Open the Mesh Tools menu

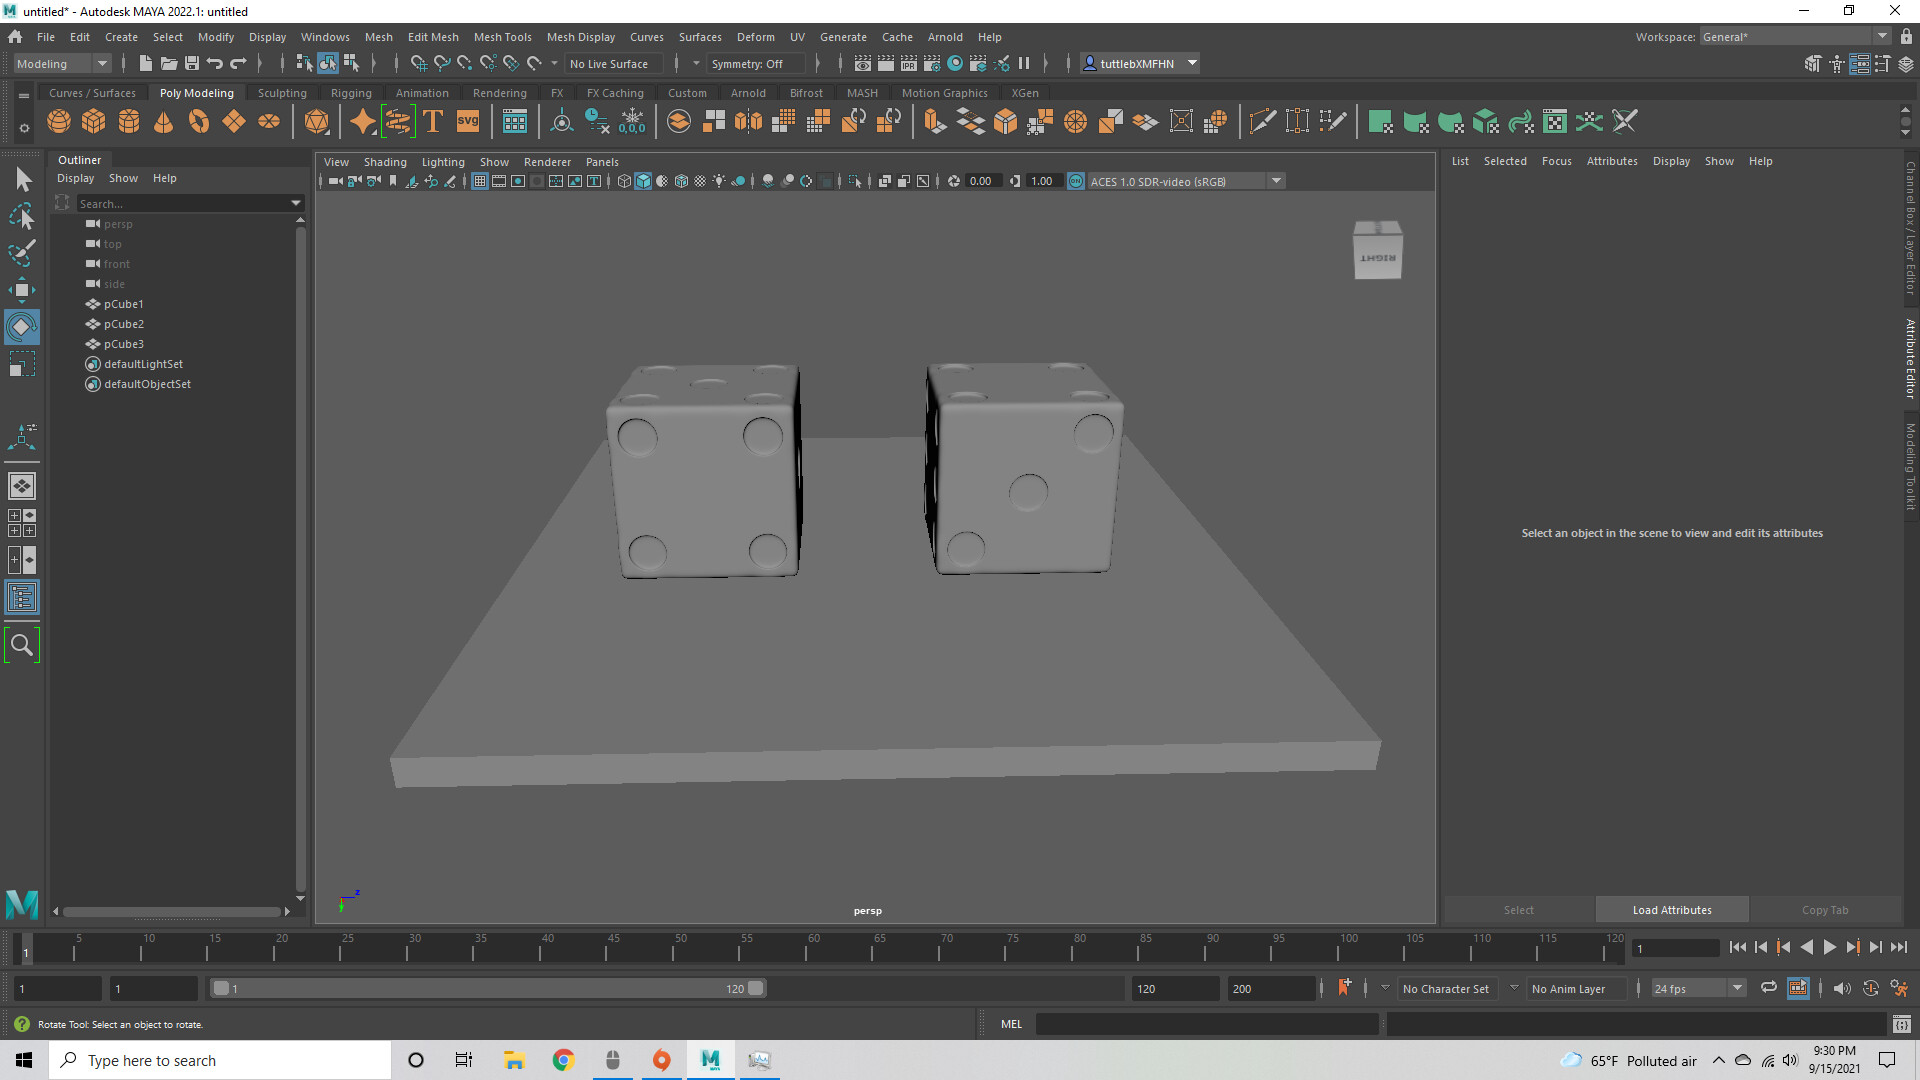point(502,37)
